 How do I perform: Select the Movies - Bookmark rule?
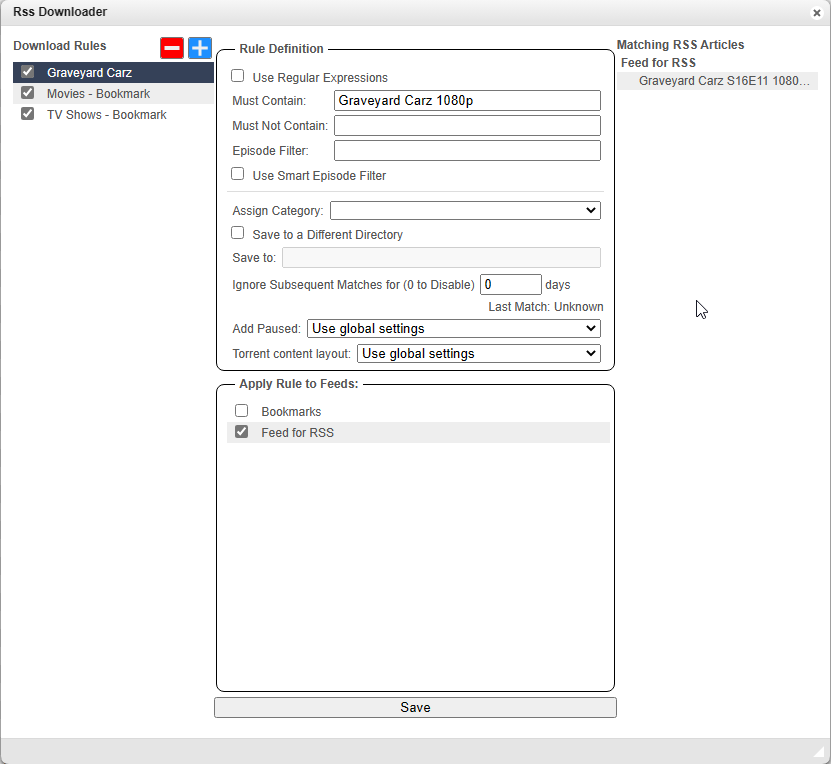coord(98,94)
